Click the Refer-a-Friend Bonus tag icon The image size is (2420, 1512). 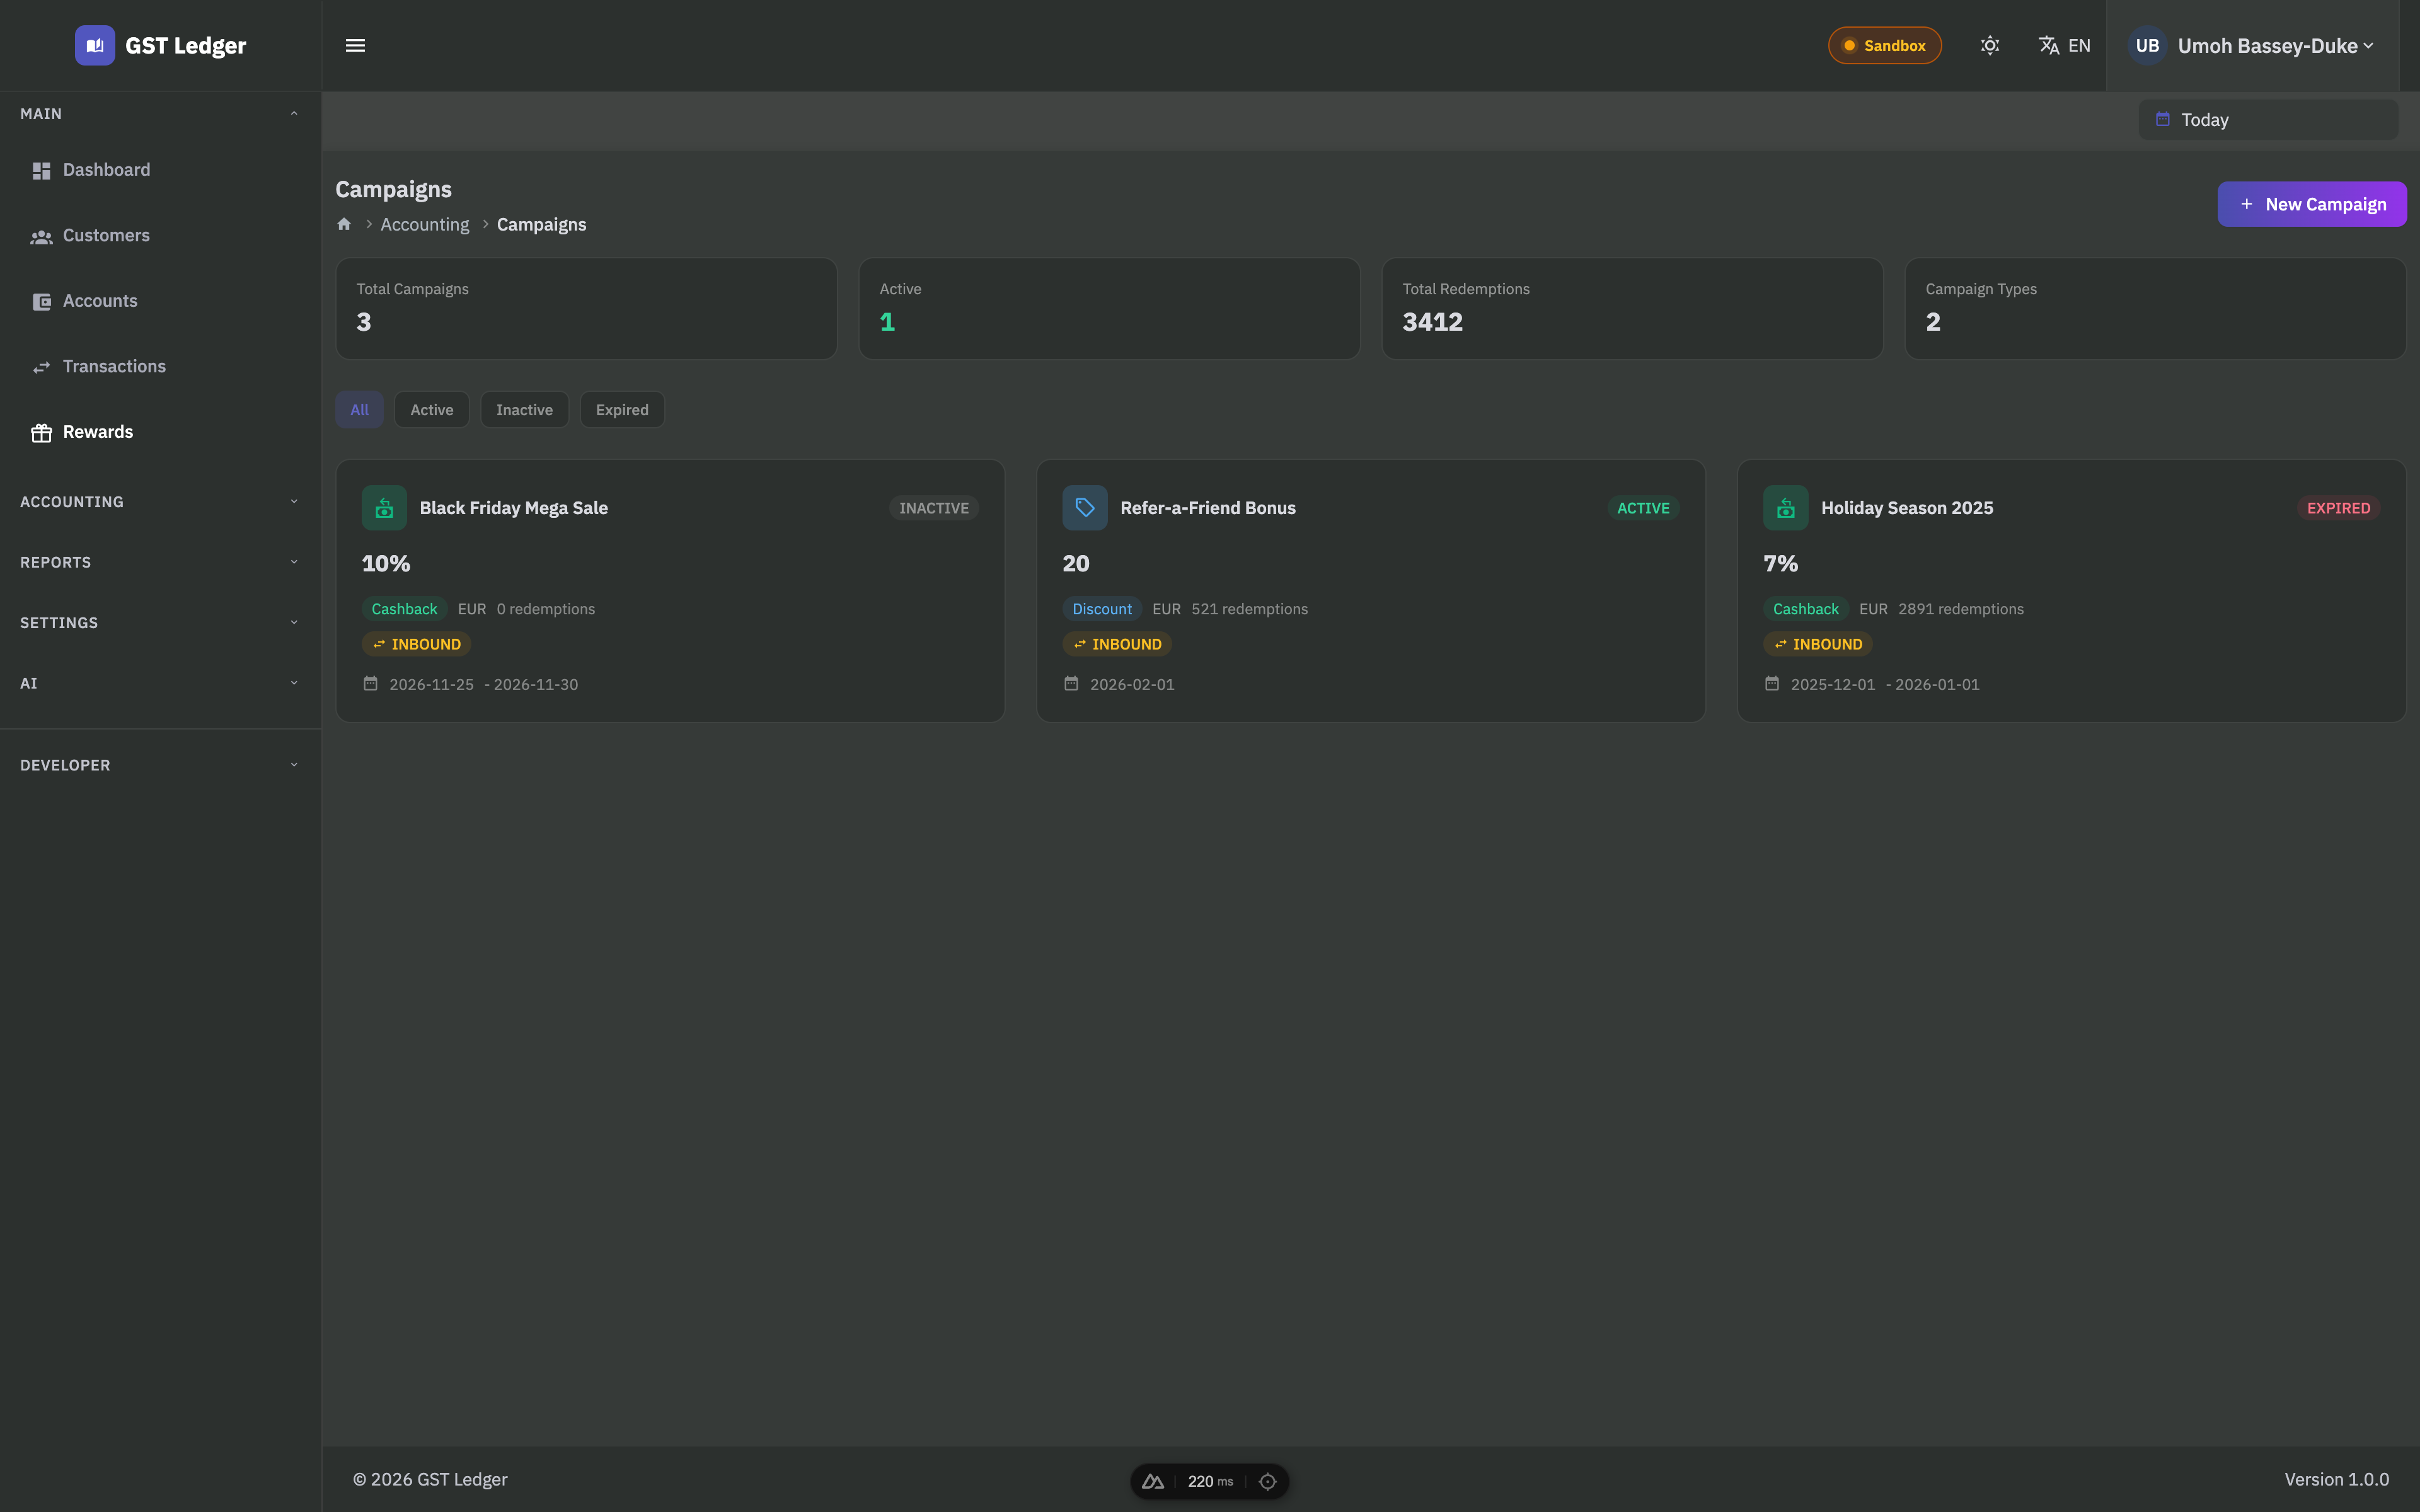[x=1084, y=508]
